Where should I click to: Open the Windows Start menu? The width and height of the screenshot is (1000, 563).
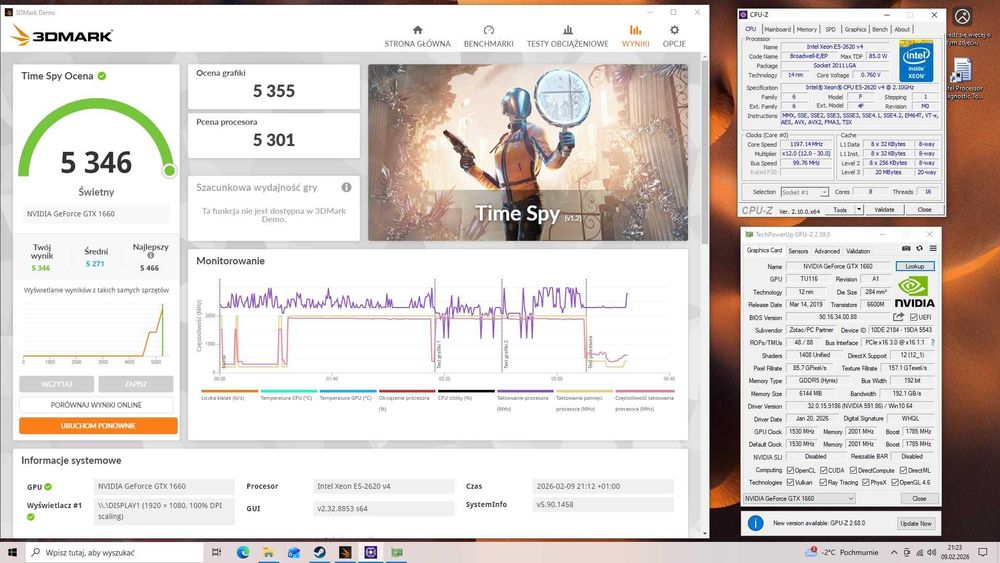click(12, 552)
